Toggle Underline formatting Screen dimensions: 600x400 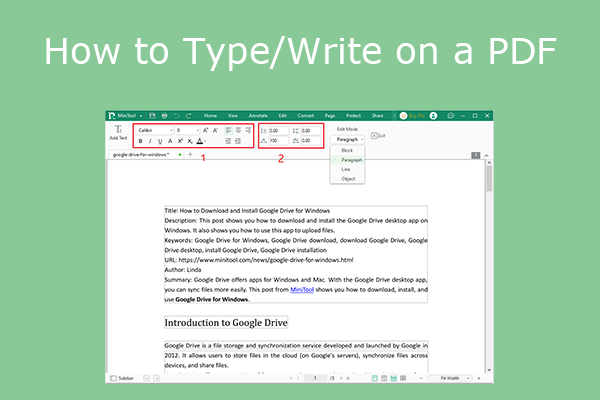pyautogui.click(x=160, y=141)
